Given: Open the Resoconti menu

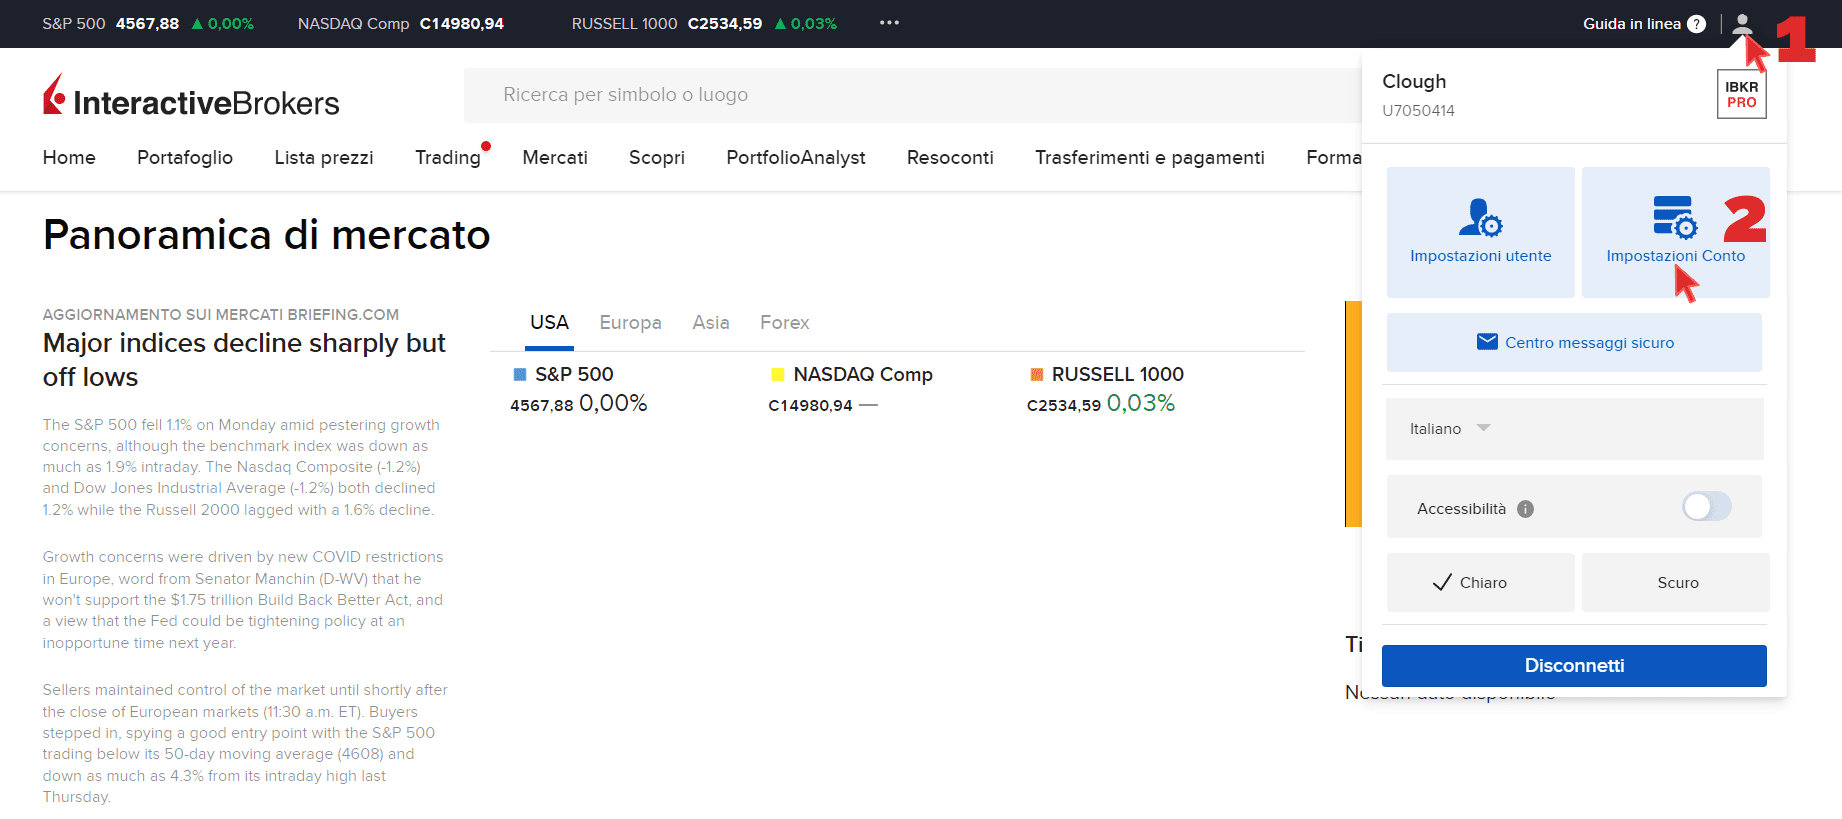Looking at the screenshot, I should click(x=950, y=157).
